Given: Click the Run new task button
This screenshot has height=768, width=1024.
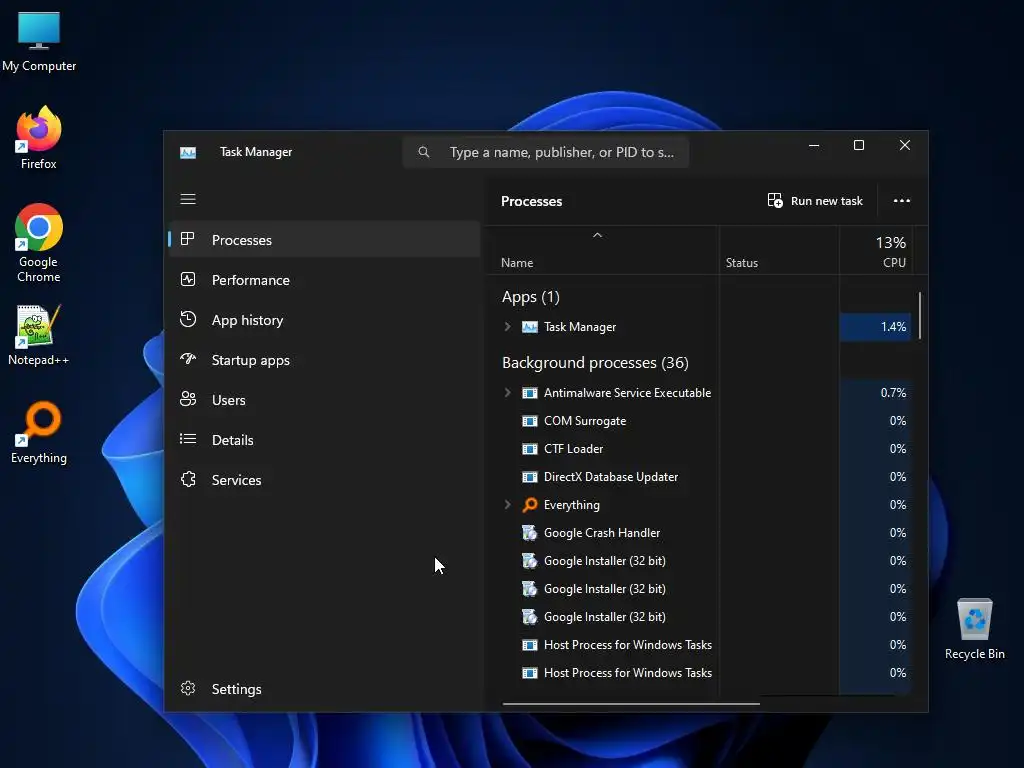Looking at the screenshot, I should pyautogui.click(x=815, y=200).
